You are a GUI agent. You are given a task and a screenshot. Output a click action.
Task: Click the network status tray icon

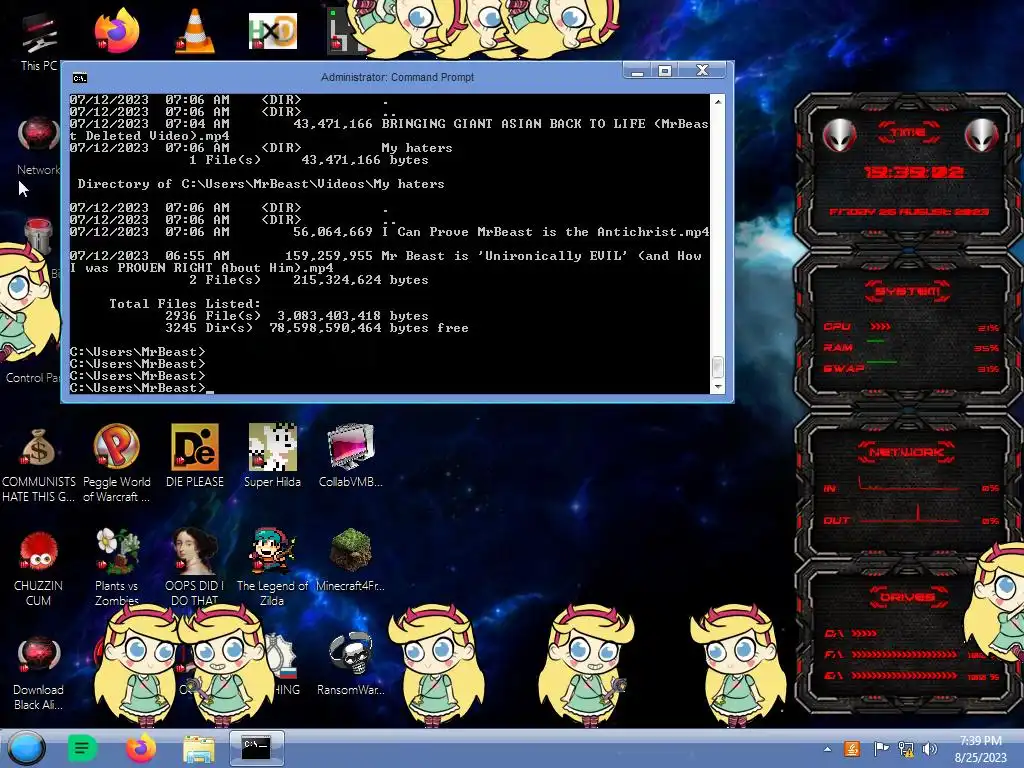906,749
